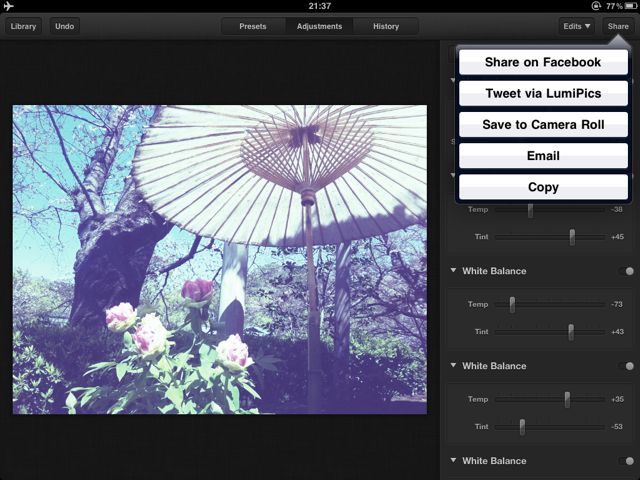Tap the -38 Temp value
The width and height of the screenshot is (640, 480).
[x=617, y=209]
